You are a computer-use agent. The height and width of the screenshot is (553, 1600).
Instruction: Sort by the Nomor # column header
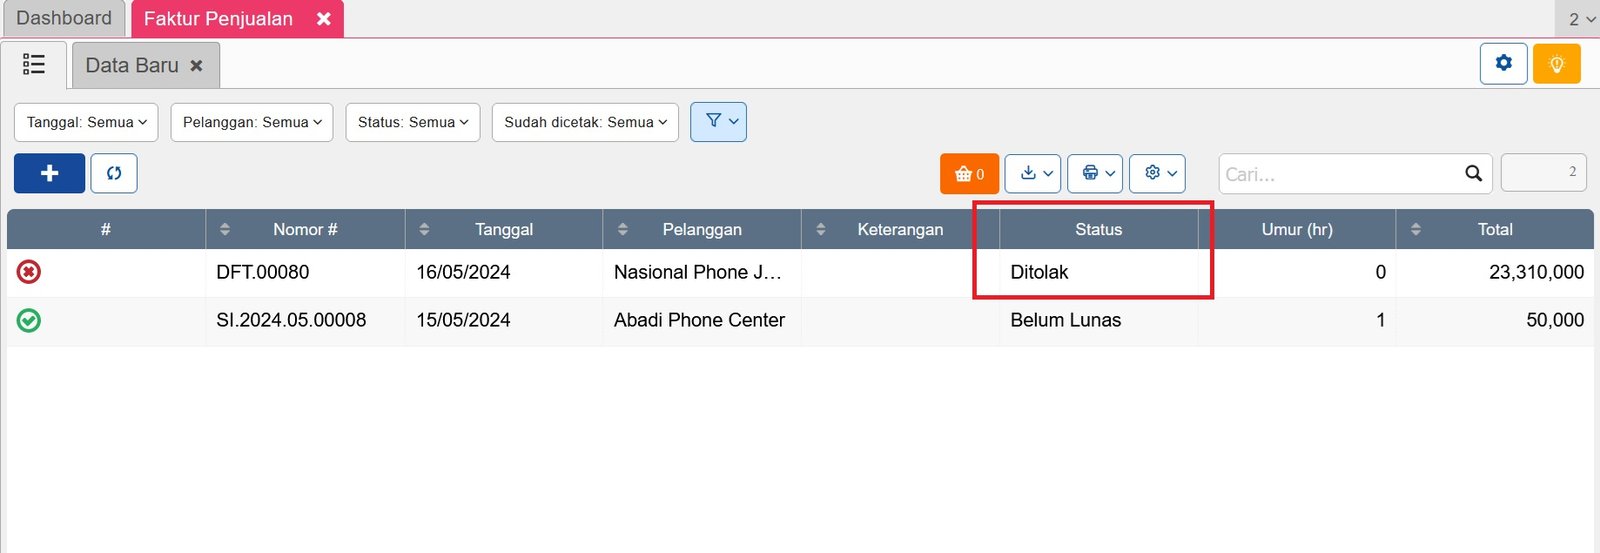tap(305, 230)
